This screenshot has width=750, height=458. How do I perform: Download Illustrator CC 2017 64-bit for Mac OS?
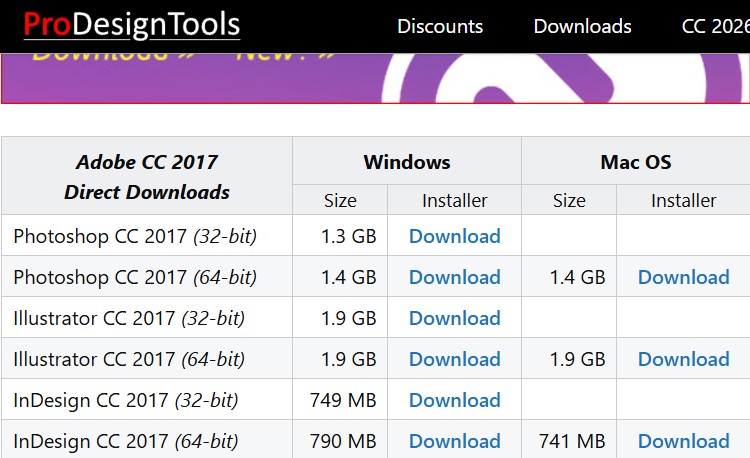[x=684, y=359]
